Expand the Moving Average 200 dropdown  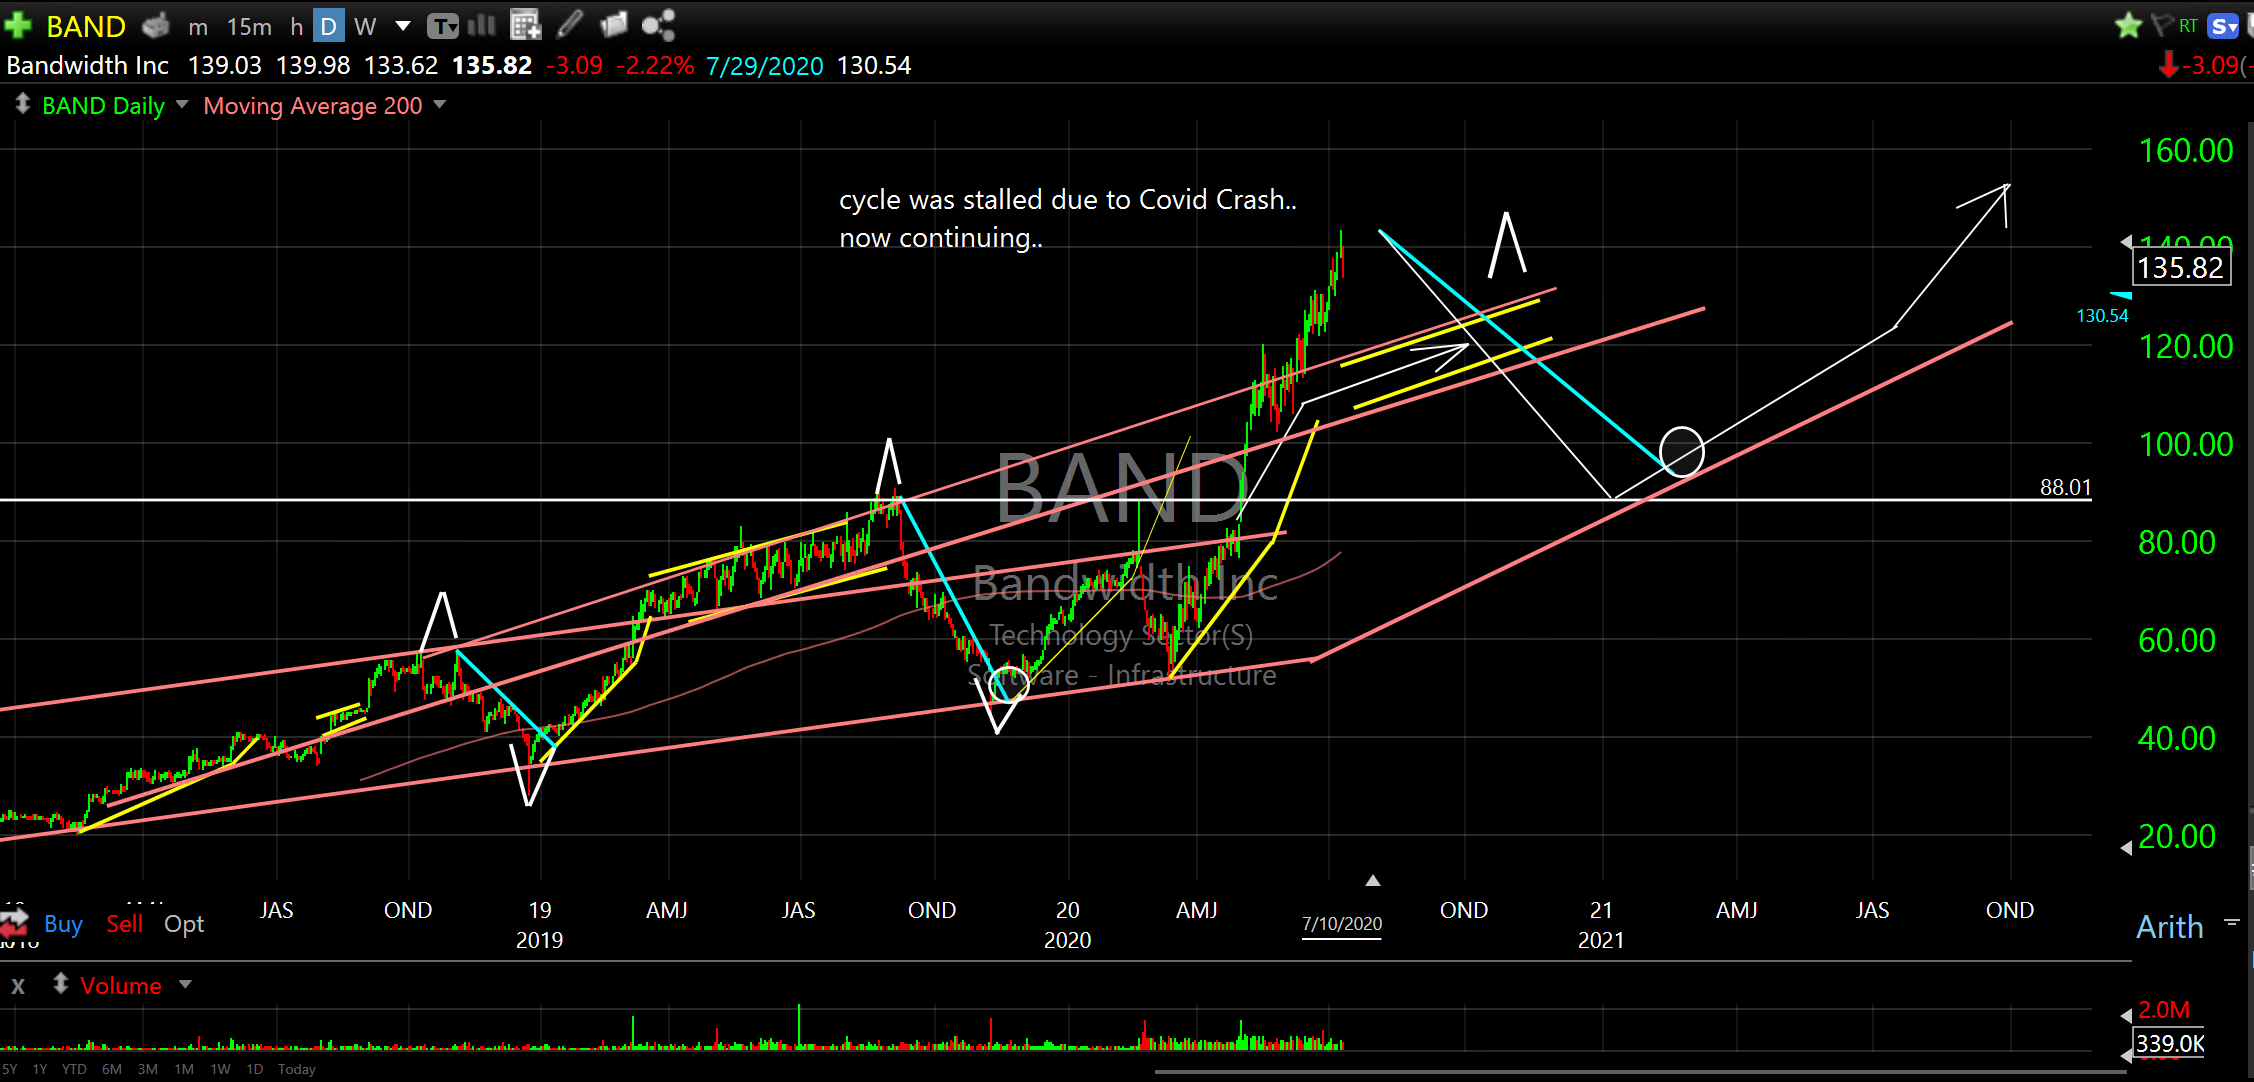(440, 104)
